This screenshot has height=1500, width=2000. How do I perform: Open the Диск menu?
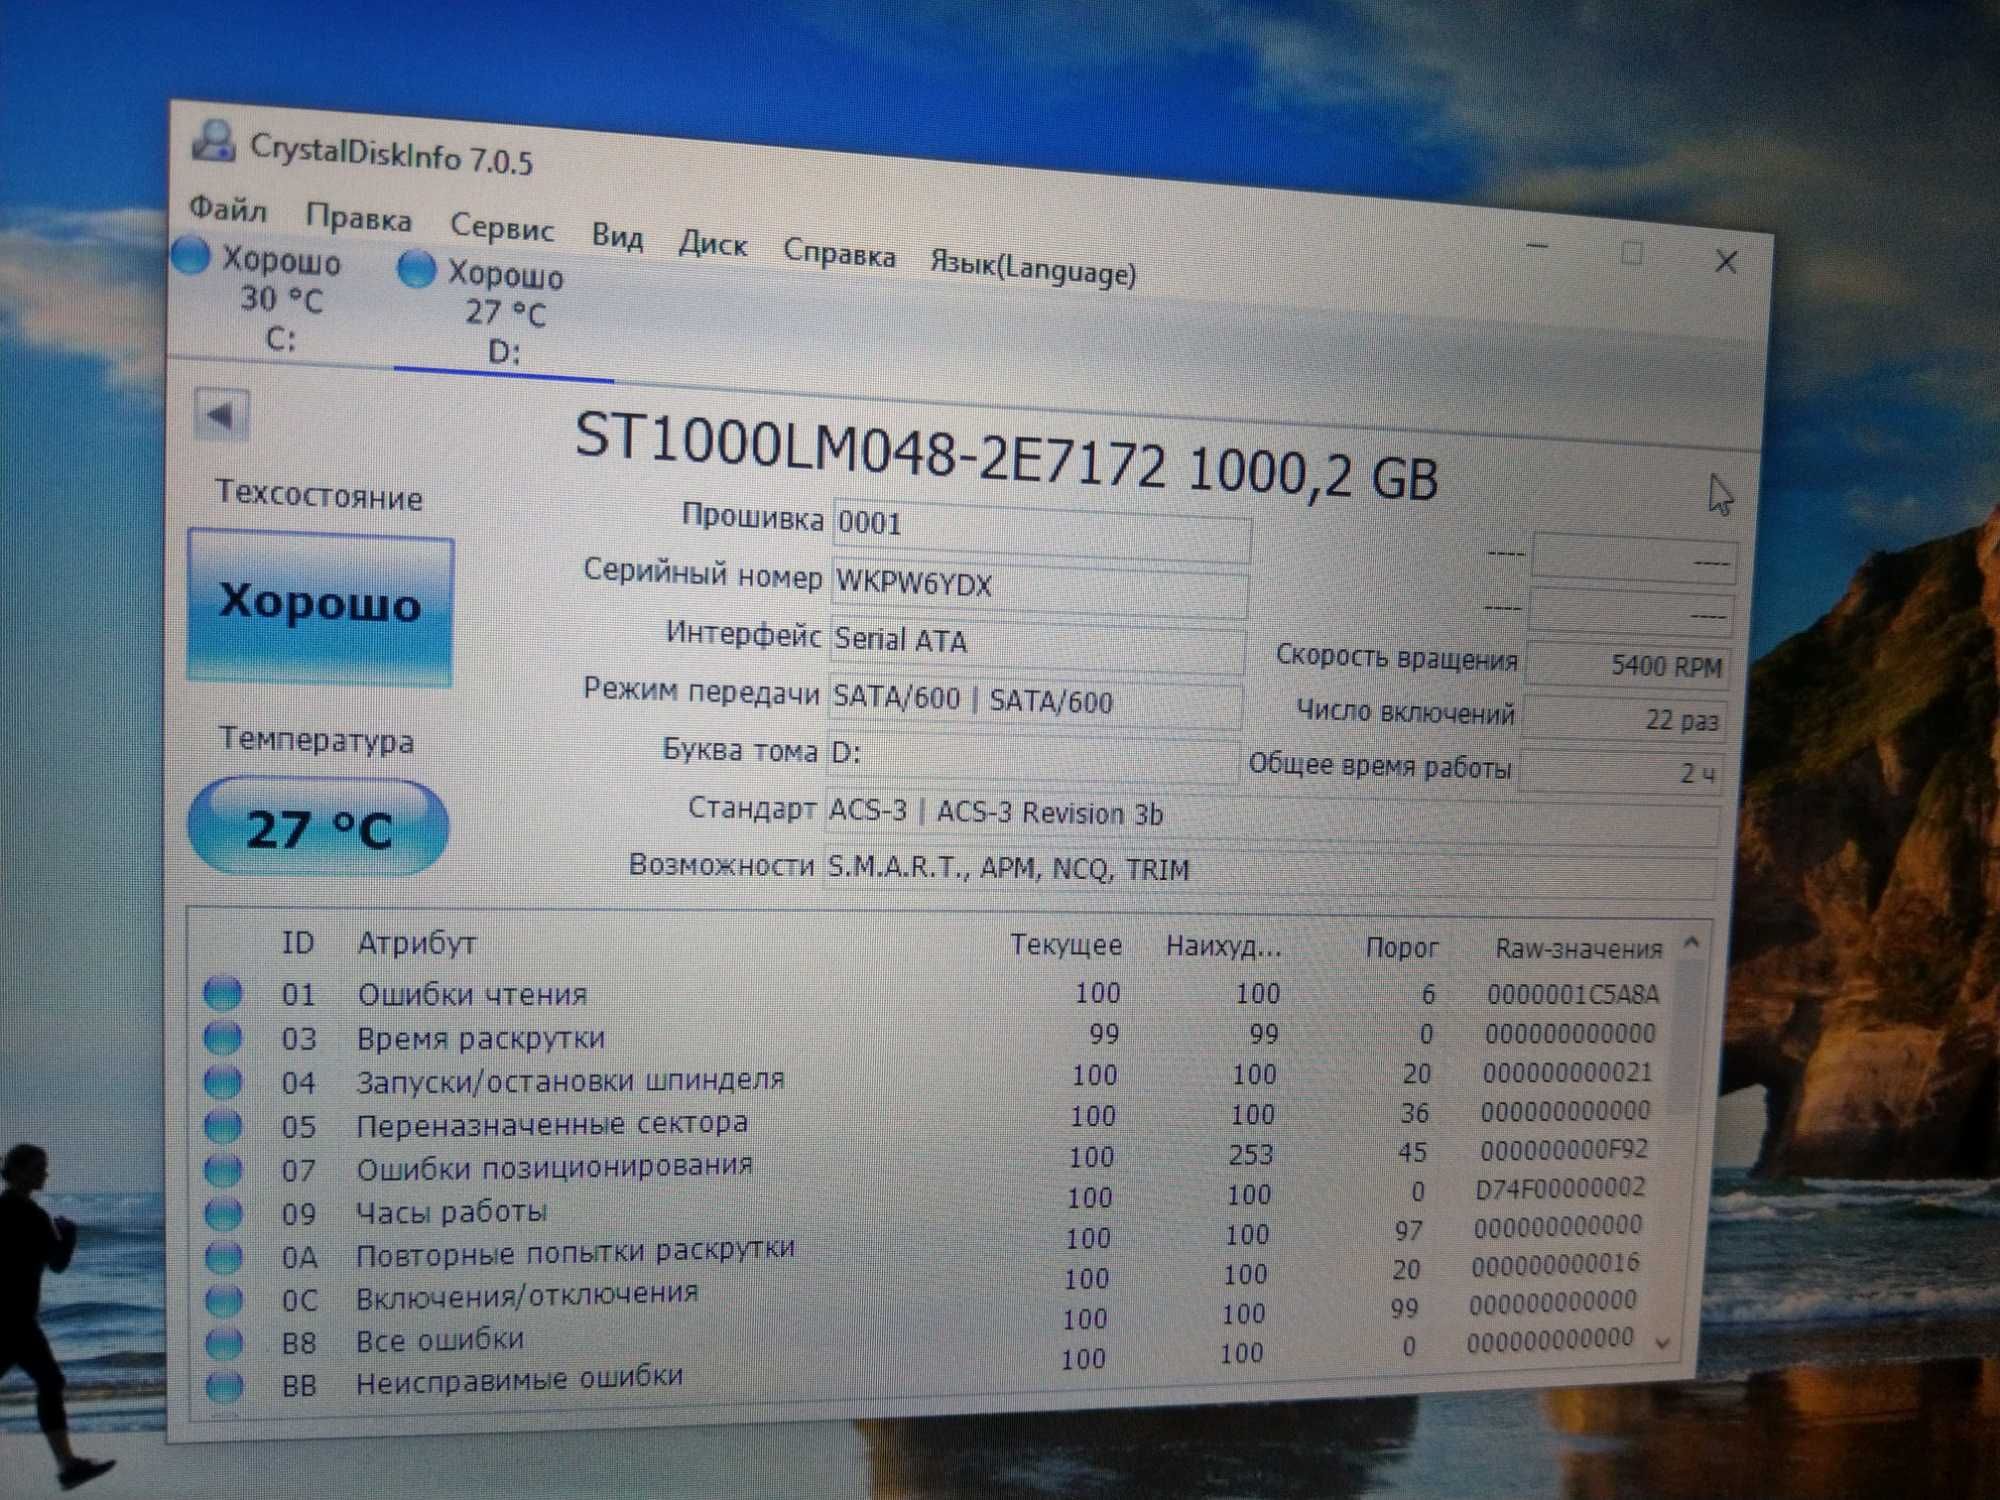pos(712,243)
